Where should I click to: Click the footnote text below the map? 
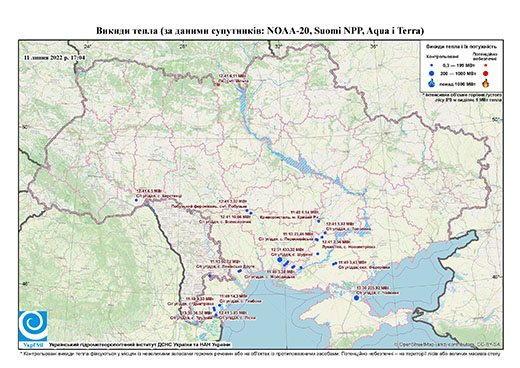pyautogui.click(x=260, y=353)
